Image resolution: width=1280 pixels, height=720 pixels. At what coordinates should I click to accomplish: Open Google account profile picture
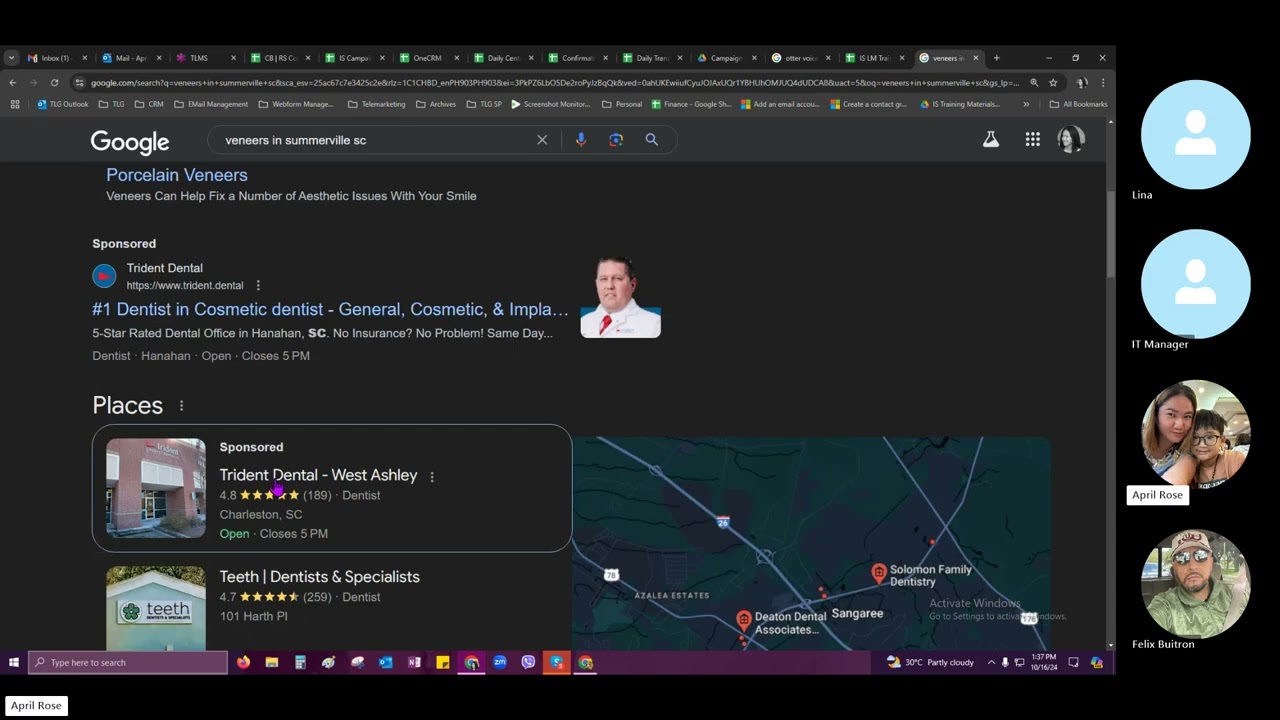point(1071,140)
